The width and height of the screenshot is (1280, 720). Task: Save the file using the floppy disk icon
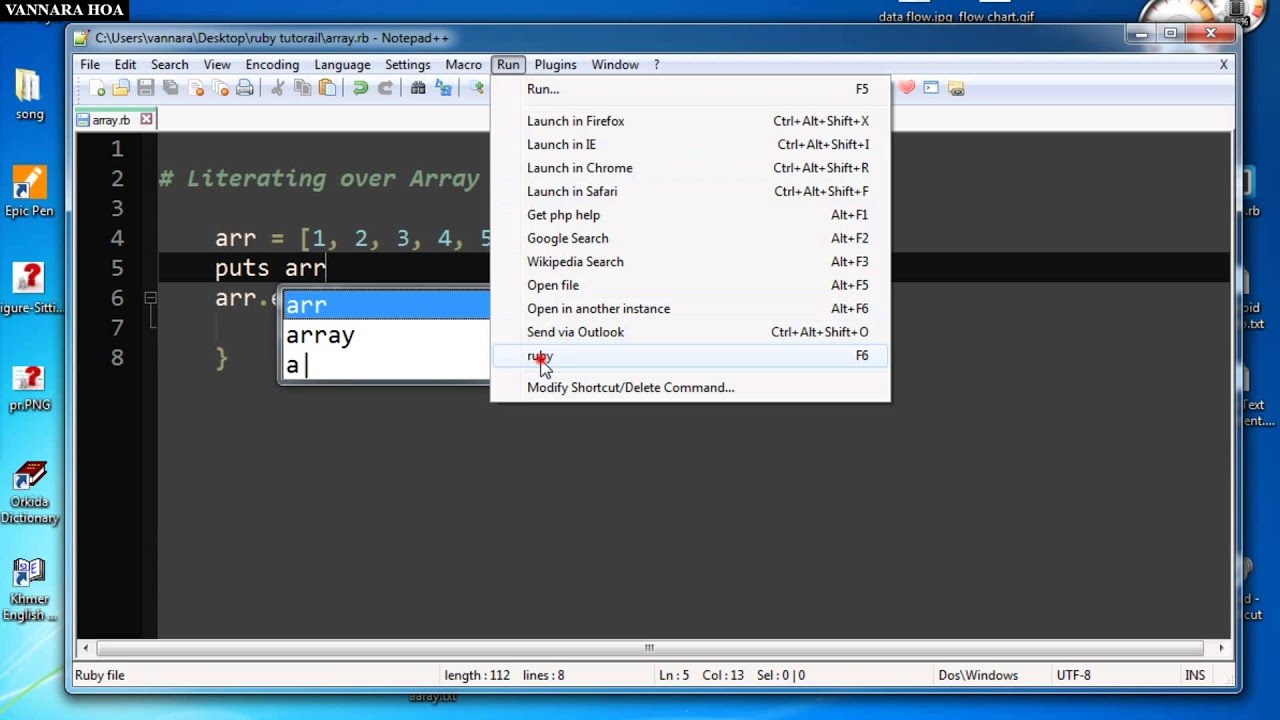(146, 89)
